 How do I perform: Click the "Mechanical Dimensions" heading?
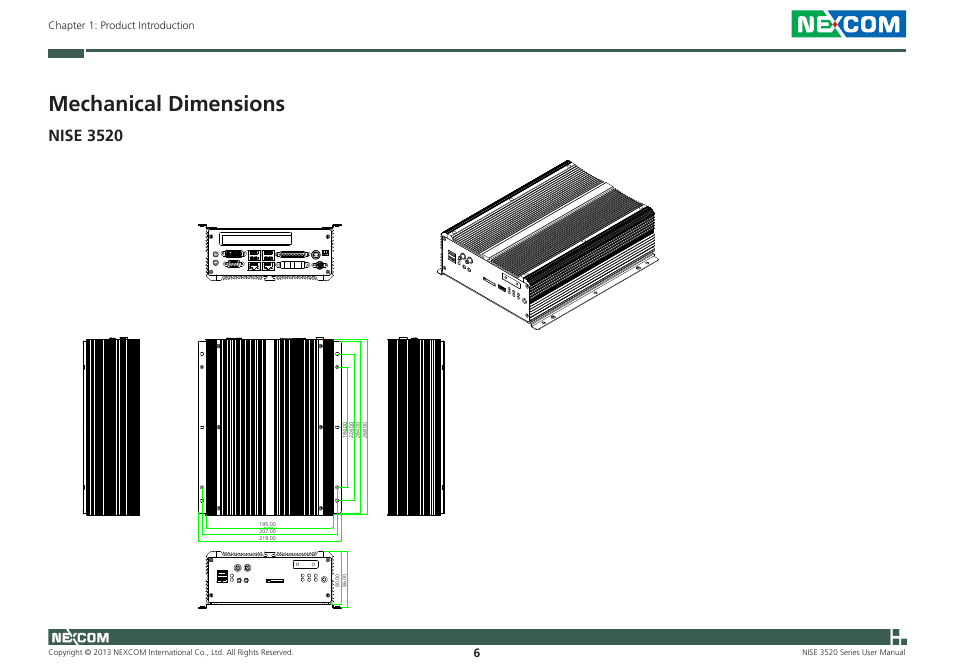coord(166,103)
